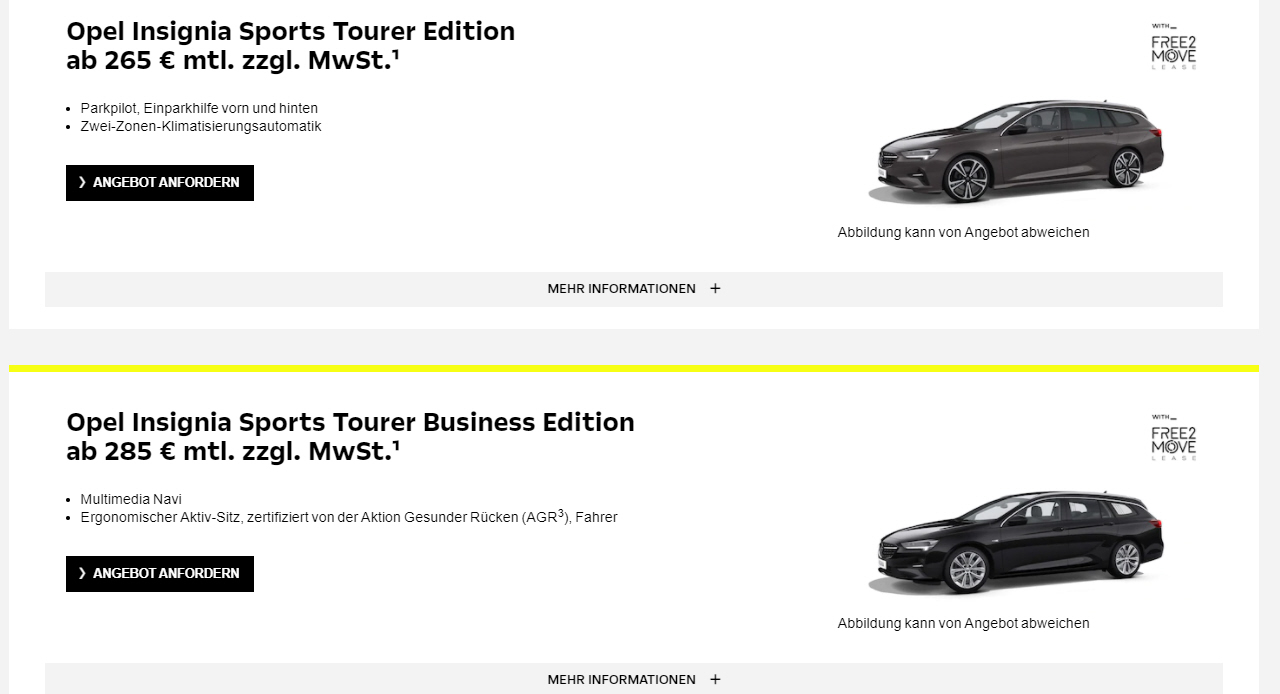Click the 'Multimedia Navi' feature bullet
This screenshot has width=1280, height=694.
coord(131,500)
